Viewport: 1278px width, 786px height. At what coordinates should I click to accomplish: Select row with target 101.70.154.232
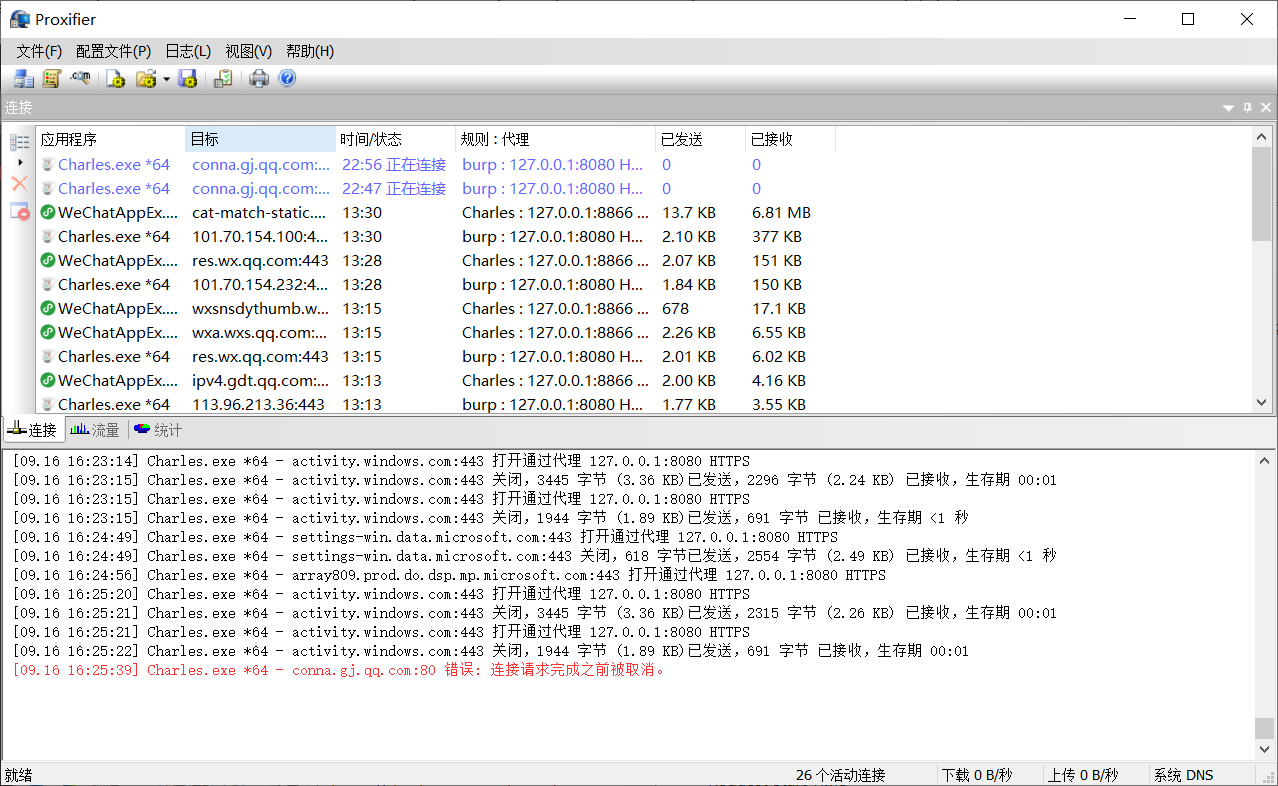pyautogui.click(x=643, y=284)
